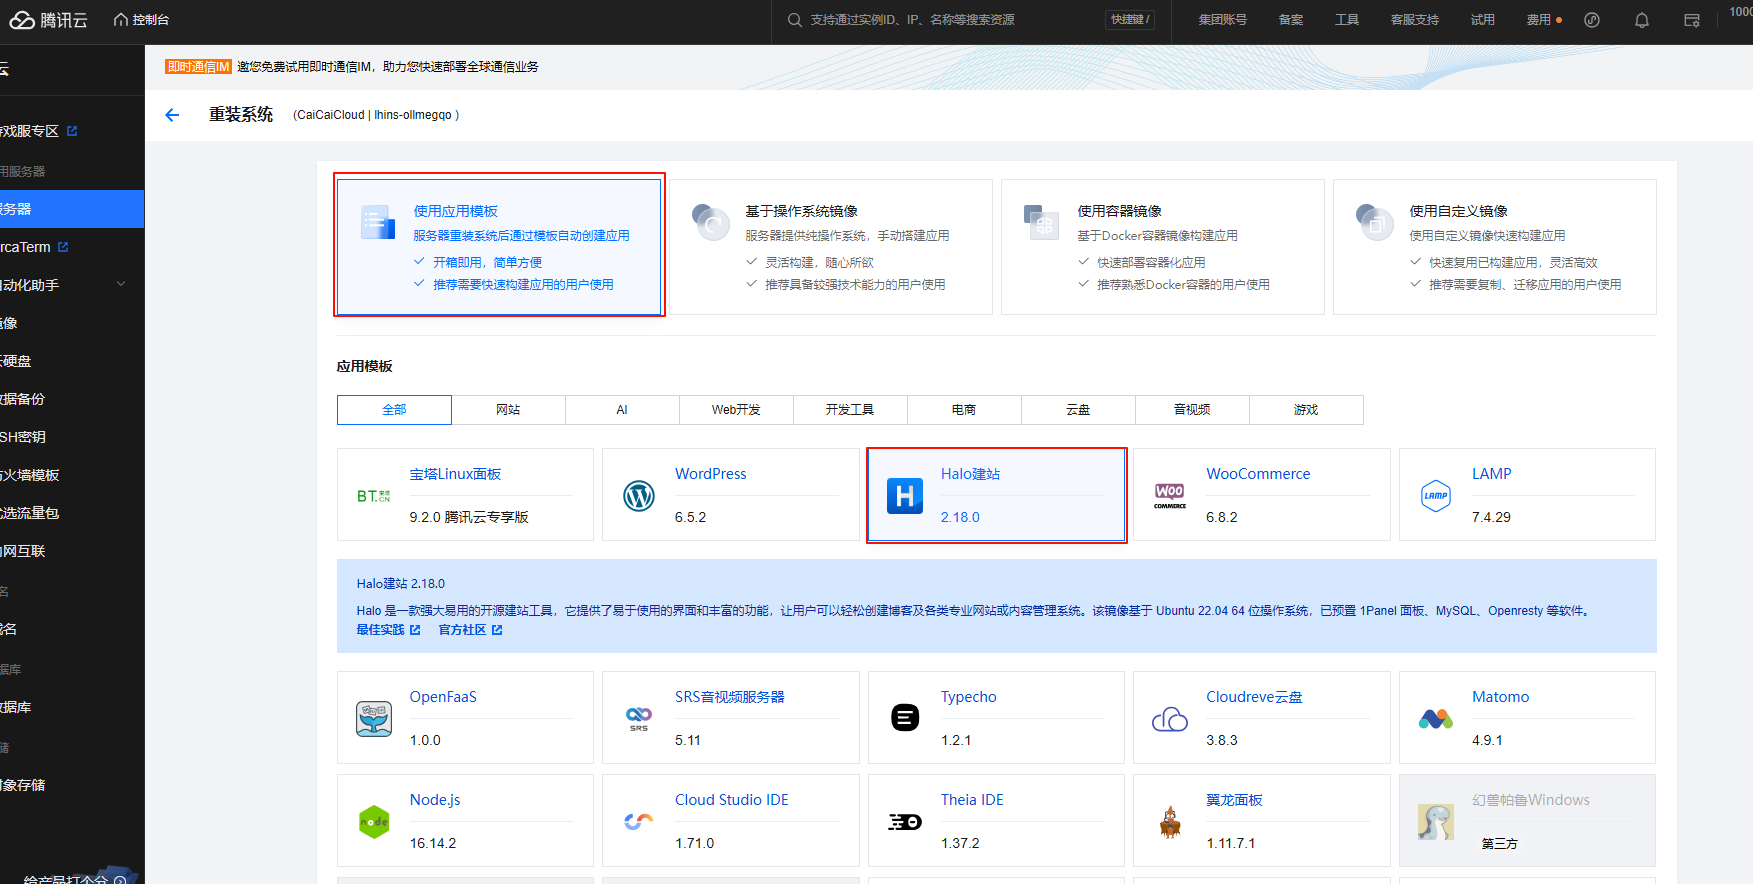The width and height of the screenshot is (1753, 884).
Task: Click the custom image card icon
Action: [x=1374, y=222]
